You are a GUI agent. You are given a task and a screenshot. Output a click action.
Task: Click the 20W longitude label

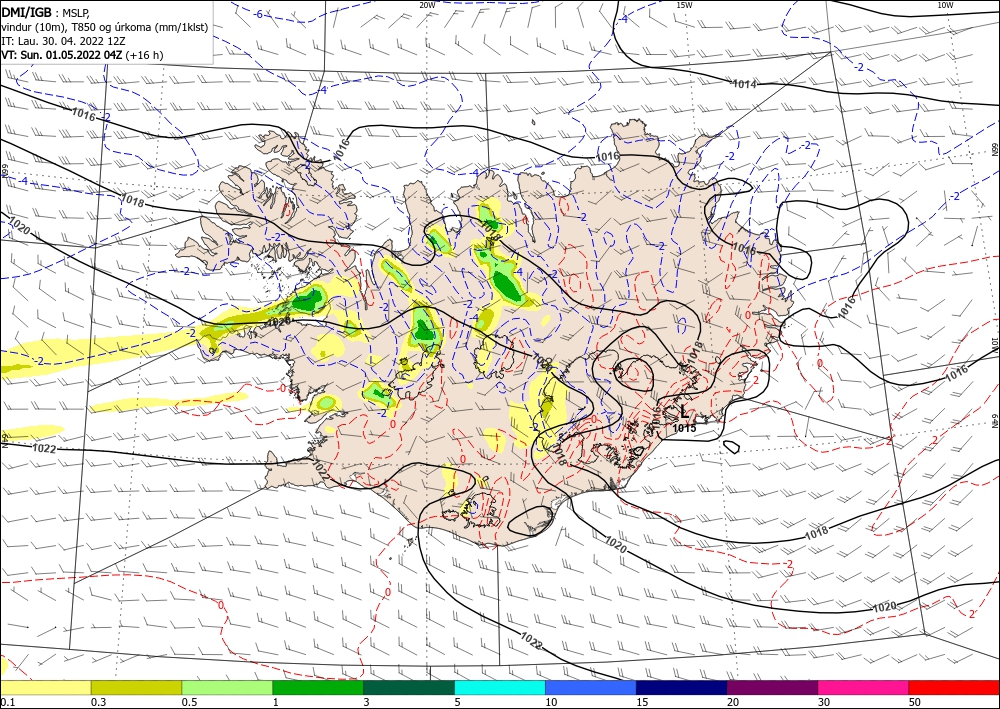427,5
